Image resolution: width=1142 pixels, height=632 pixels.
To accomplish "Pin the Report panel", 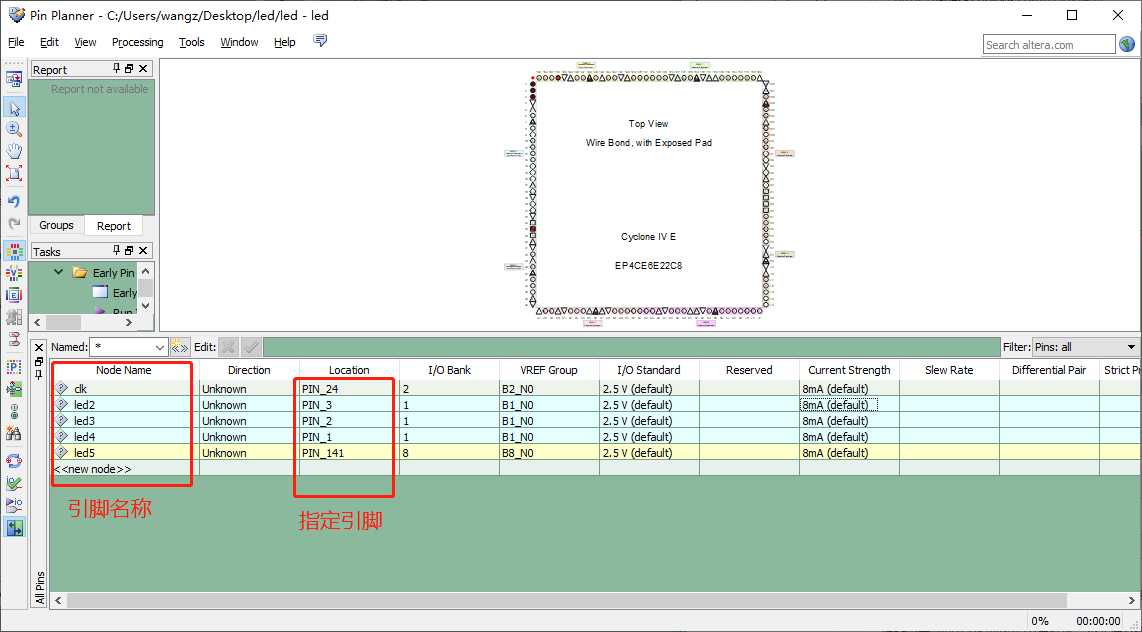I will tap(117, 68).
